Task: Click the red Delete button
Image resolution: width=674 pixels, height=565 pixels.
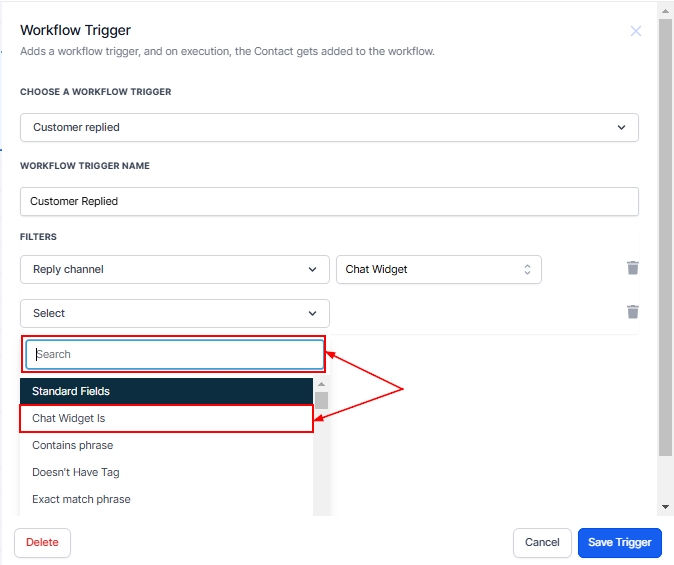Action: click(42, 542)
